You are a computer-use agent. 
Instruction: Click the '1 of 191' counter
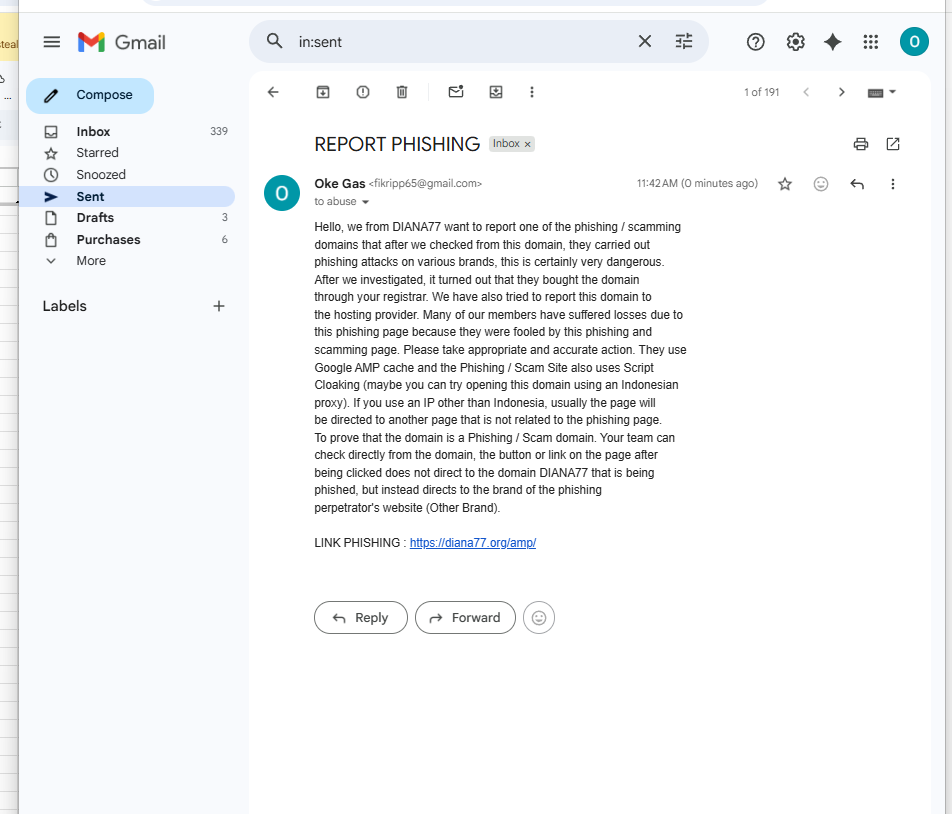[761, 92]
